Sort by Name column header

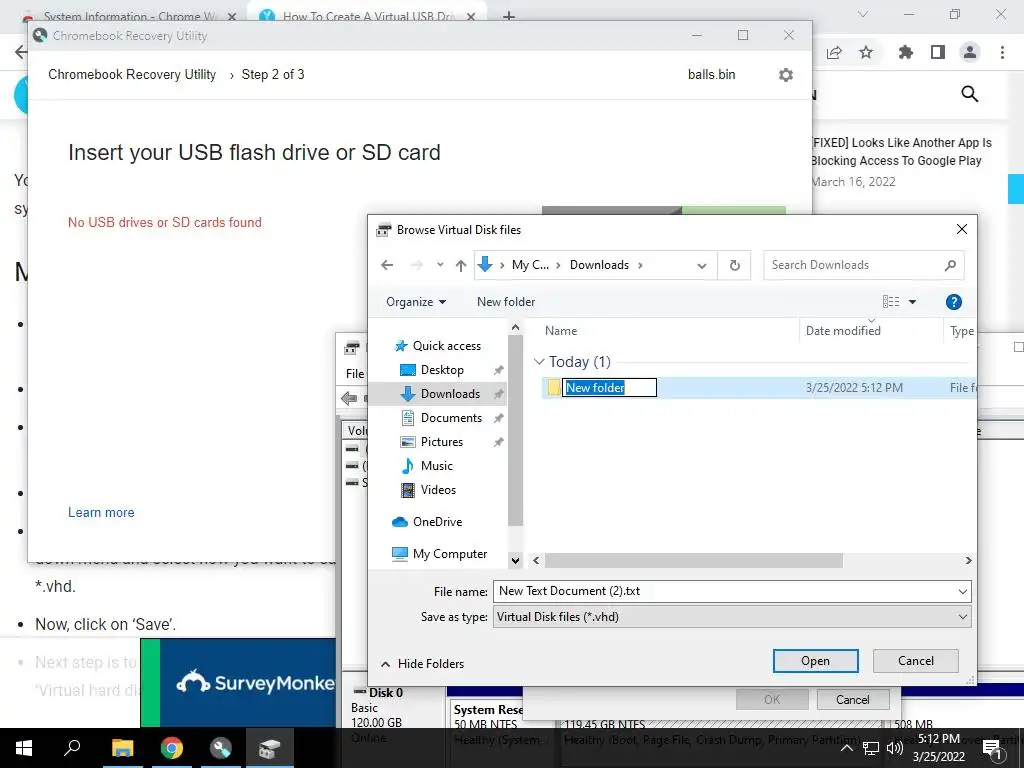coord(561,330)
